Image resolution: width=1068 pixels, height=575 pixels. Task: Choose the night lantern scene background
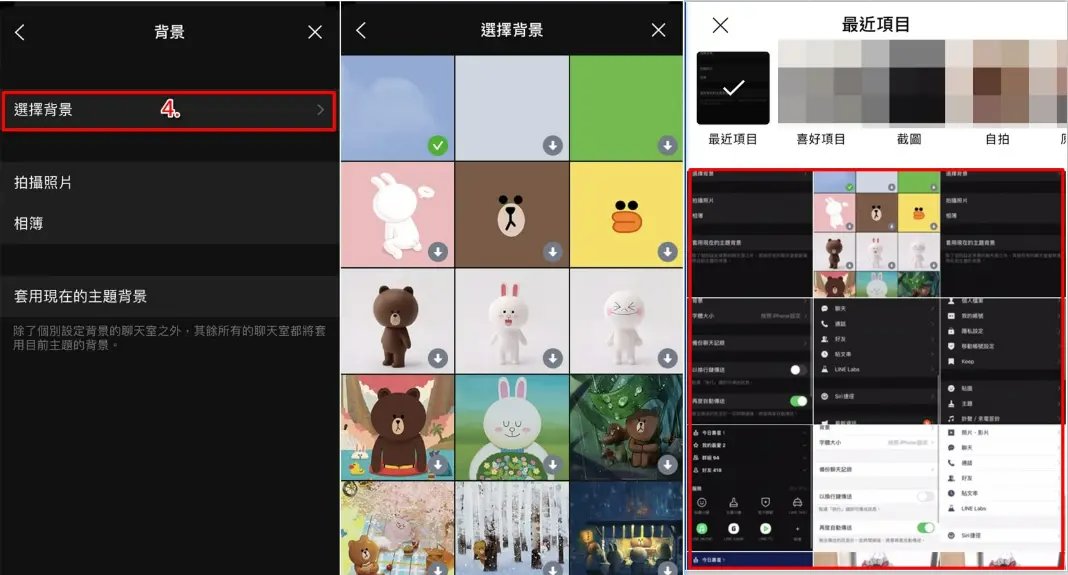(x=626, y=528)
